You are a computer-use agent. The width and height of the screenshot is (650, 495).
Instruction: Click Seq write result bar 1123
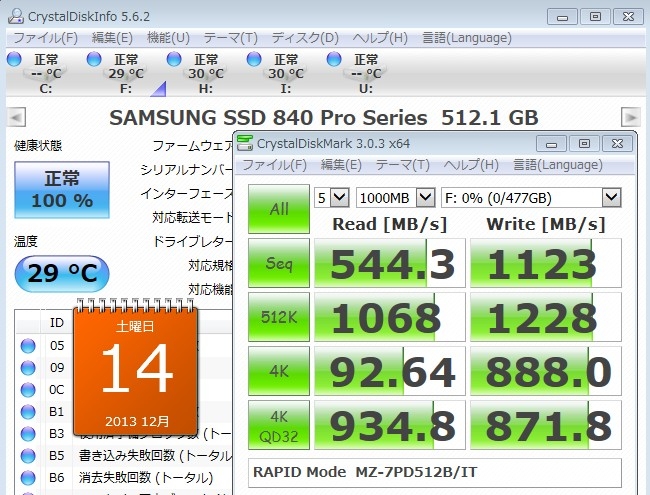point(546,263)
